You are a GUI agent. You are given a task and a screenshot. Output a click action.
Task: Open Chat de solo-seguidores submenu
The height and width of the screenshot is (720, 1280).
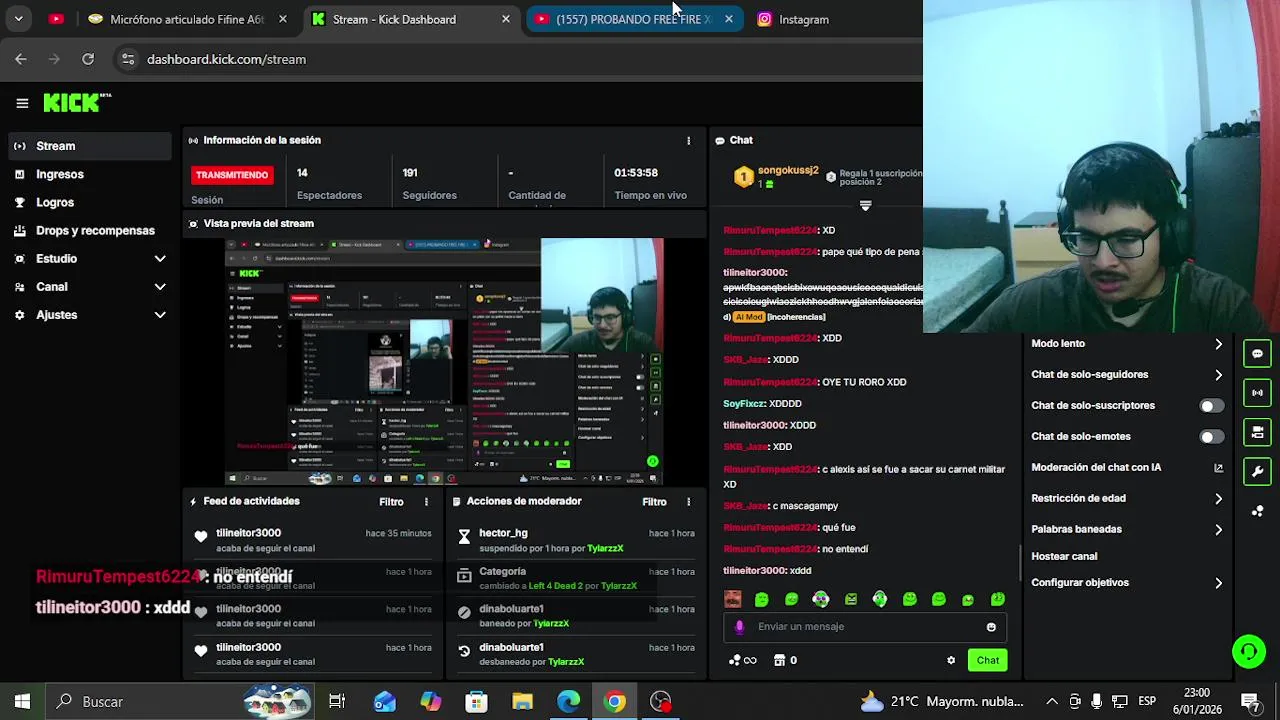pos(1127,375)
